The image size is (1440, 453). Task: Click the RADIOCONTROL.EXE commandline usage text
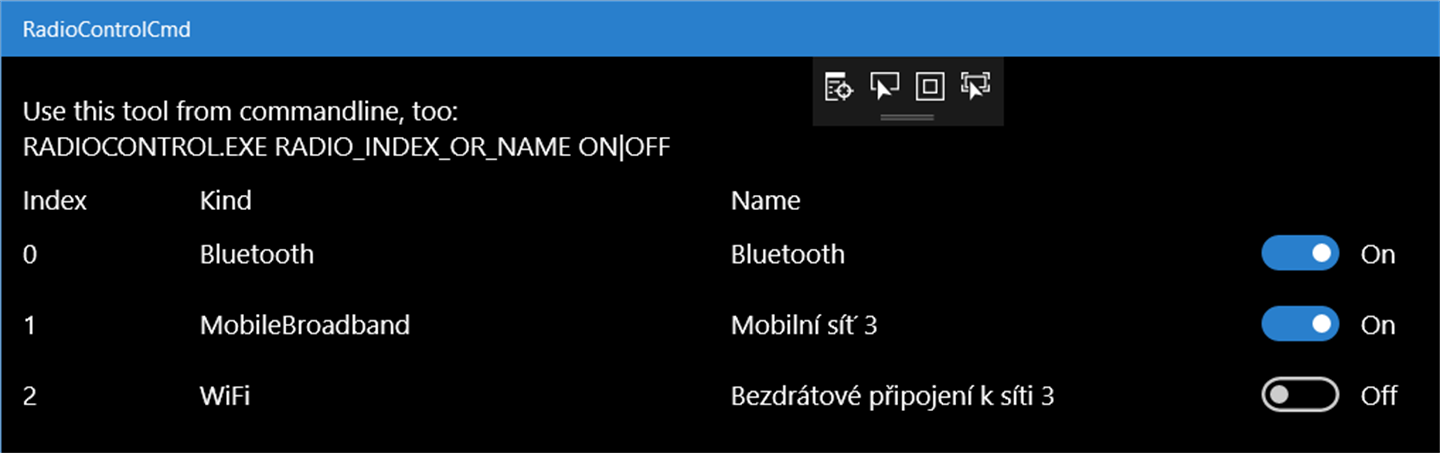[x=346, y=148]
